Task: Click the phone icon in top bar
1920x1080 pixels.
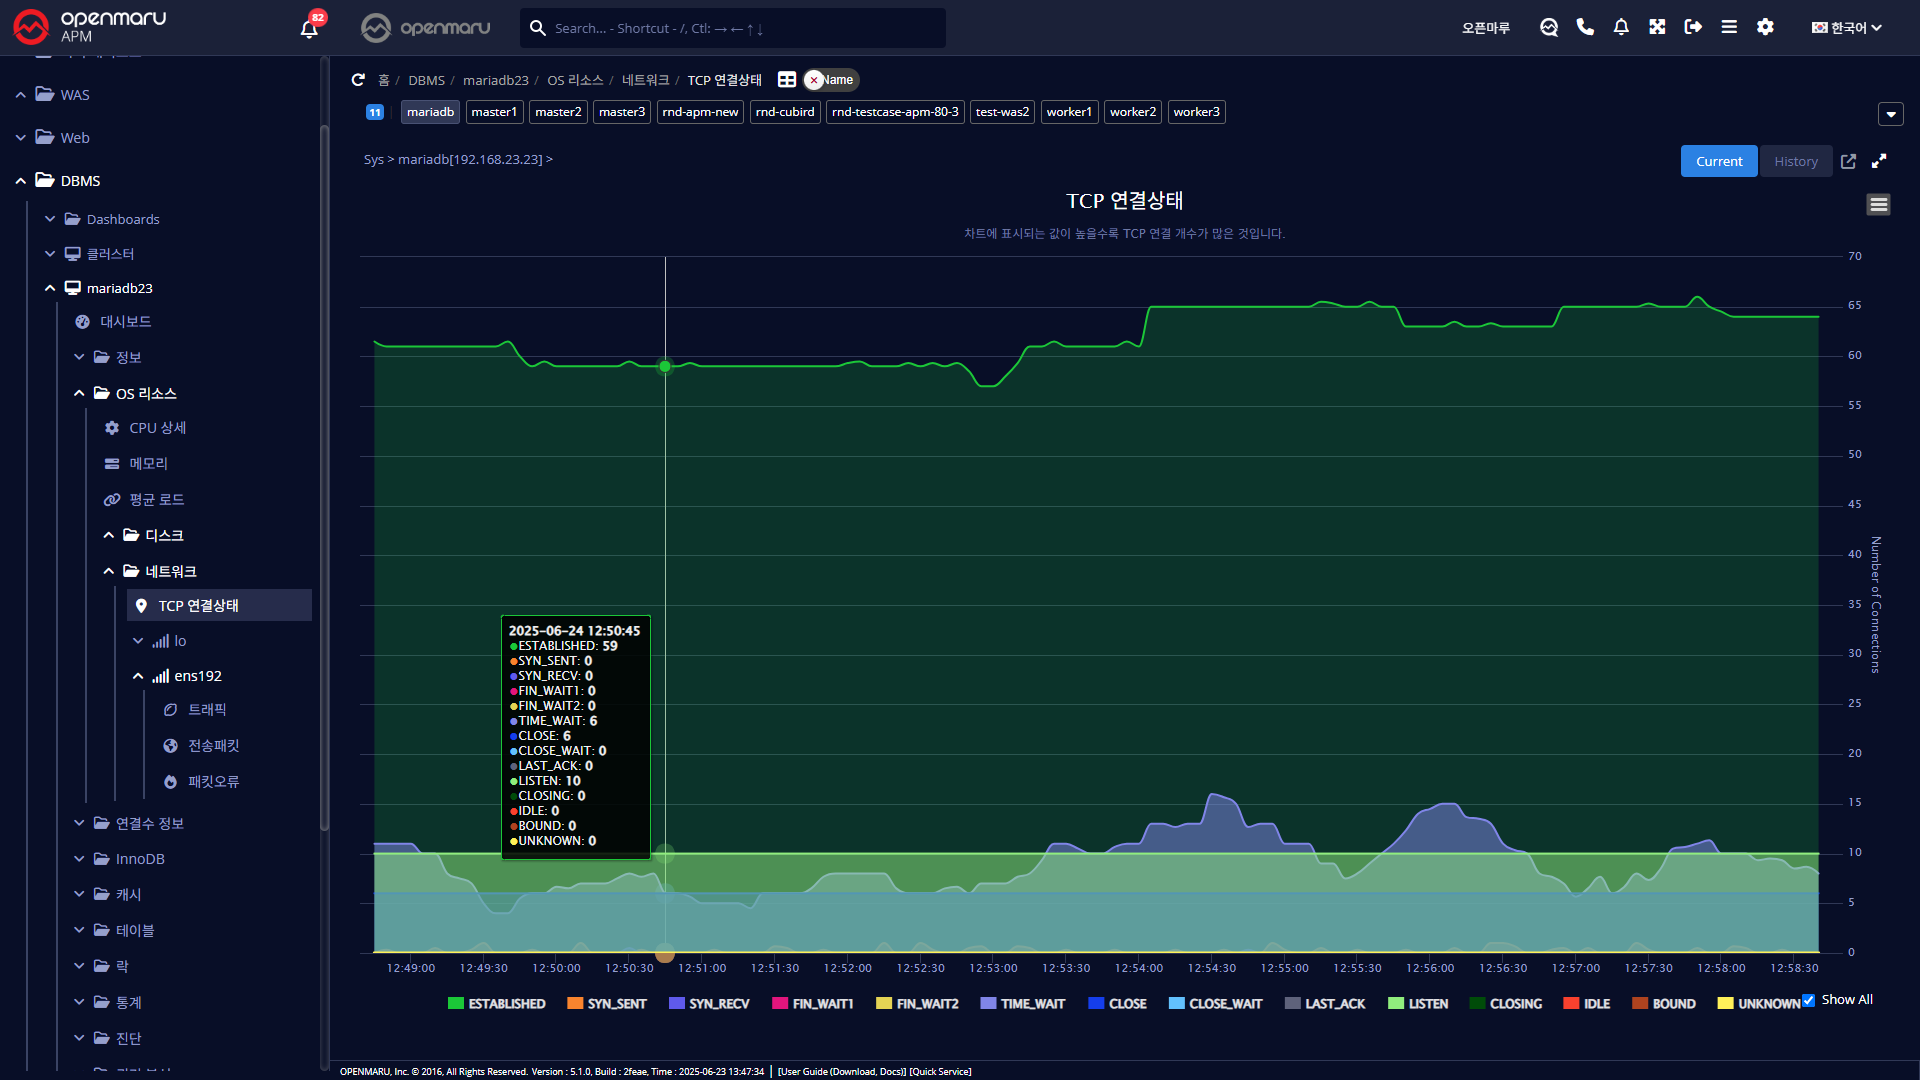Action: pos(1585,27)
